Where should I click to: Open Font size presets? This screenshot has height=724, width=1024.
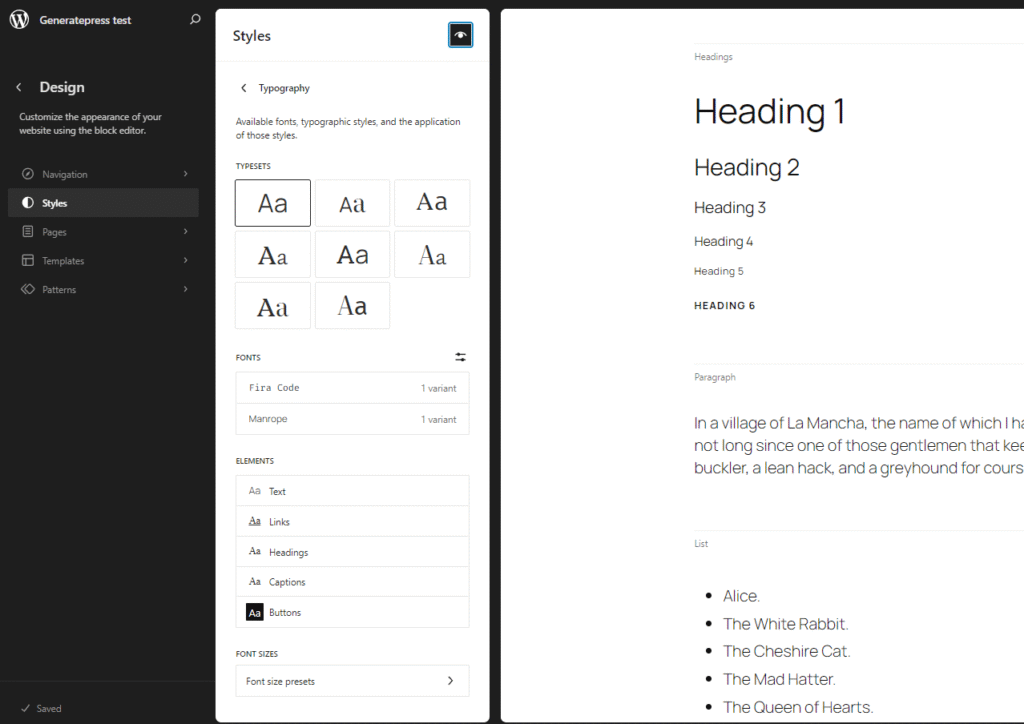tap(352, 681)
